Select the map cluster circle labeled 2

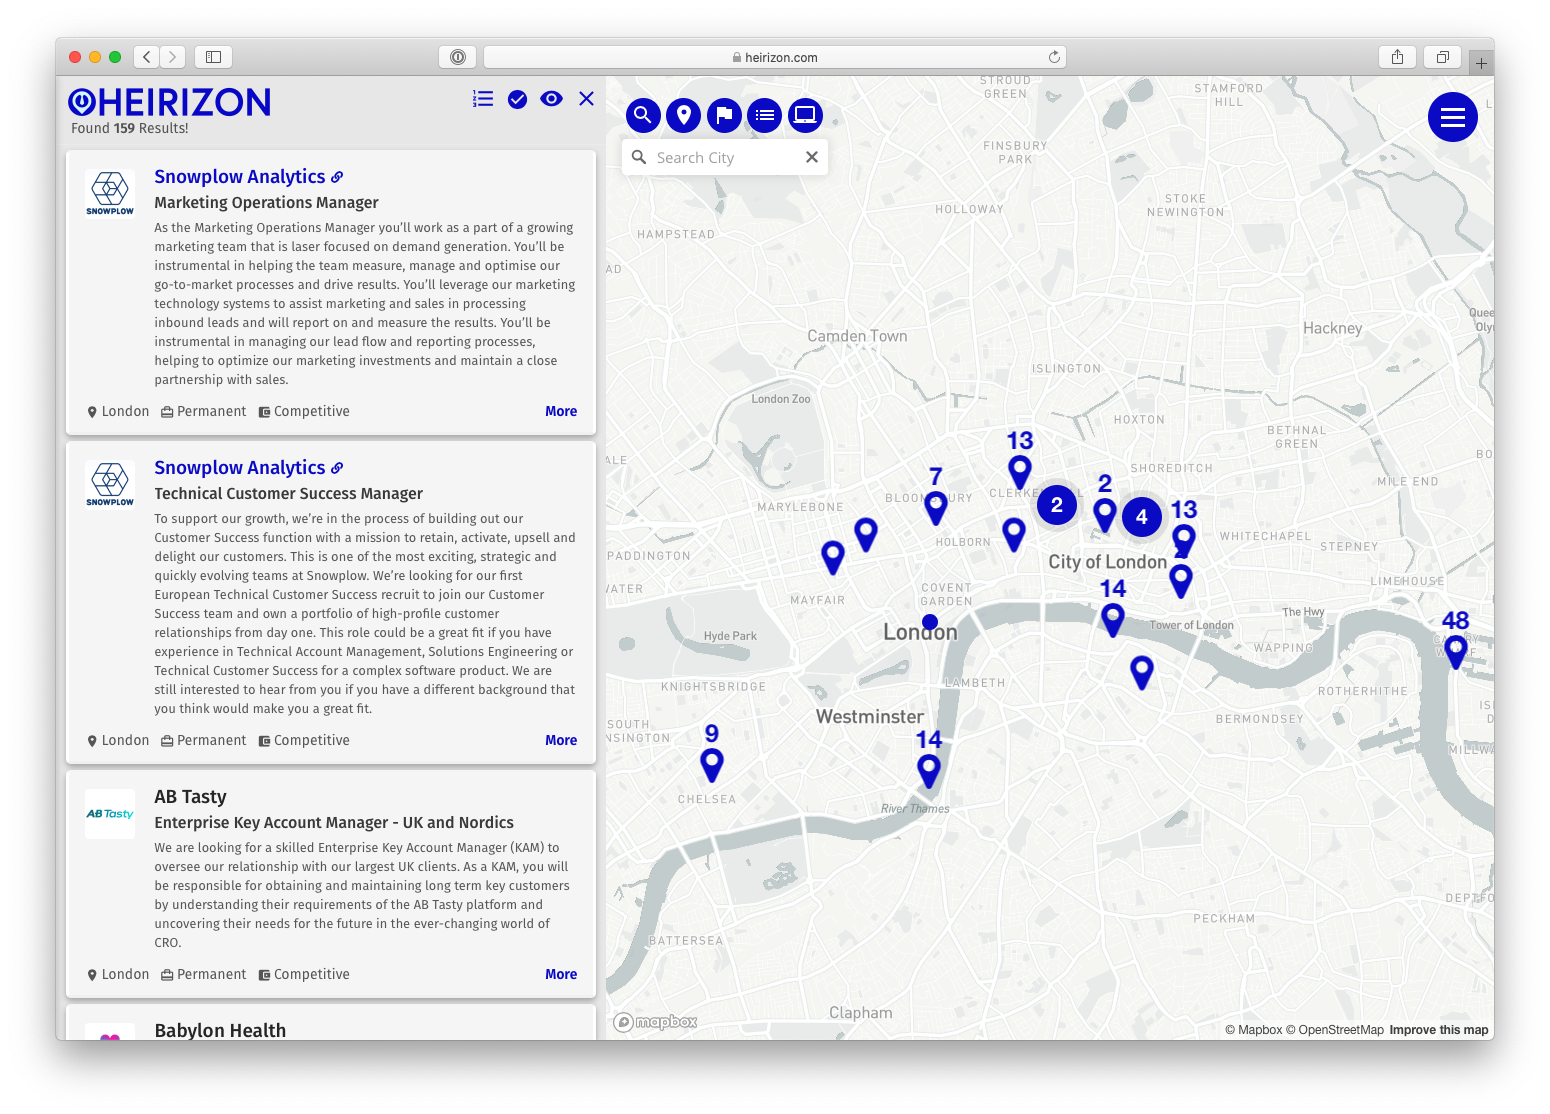tap(1057, 505)
